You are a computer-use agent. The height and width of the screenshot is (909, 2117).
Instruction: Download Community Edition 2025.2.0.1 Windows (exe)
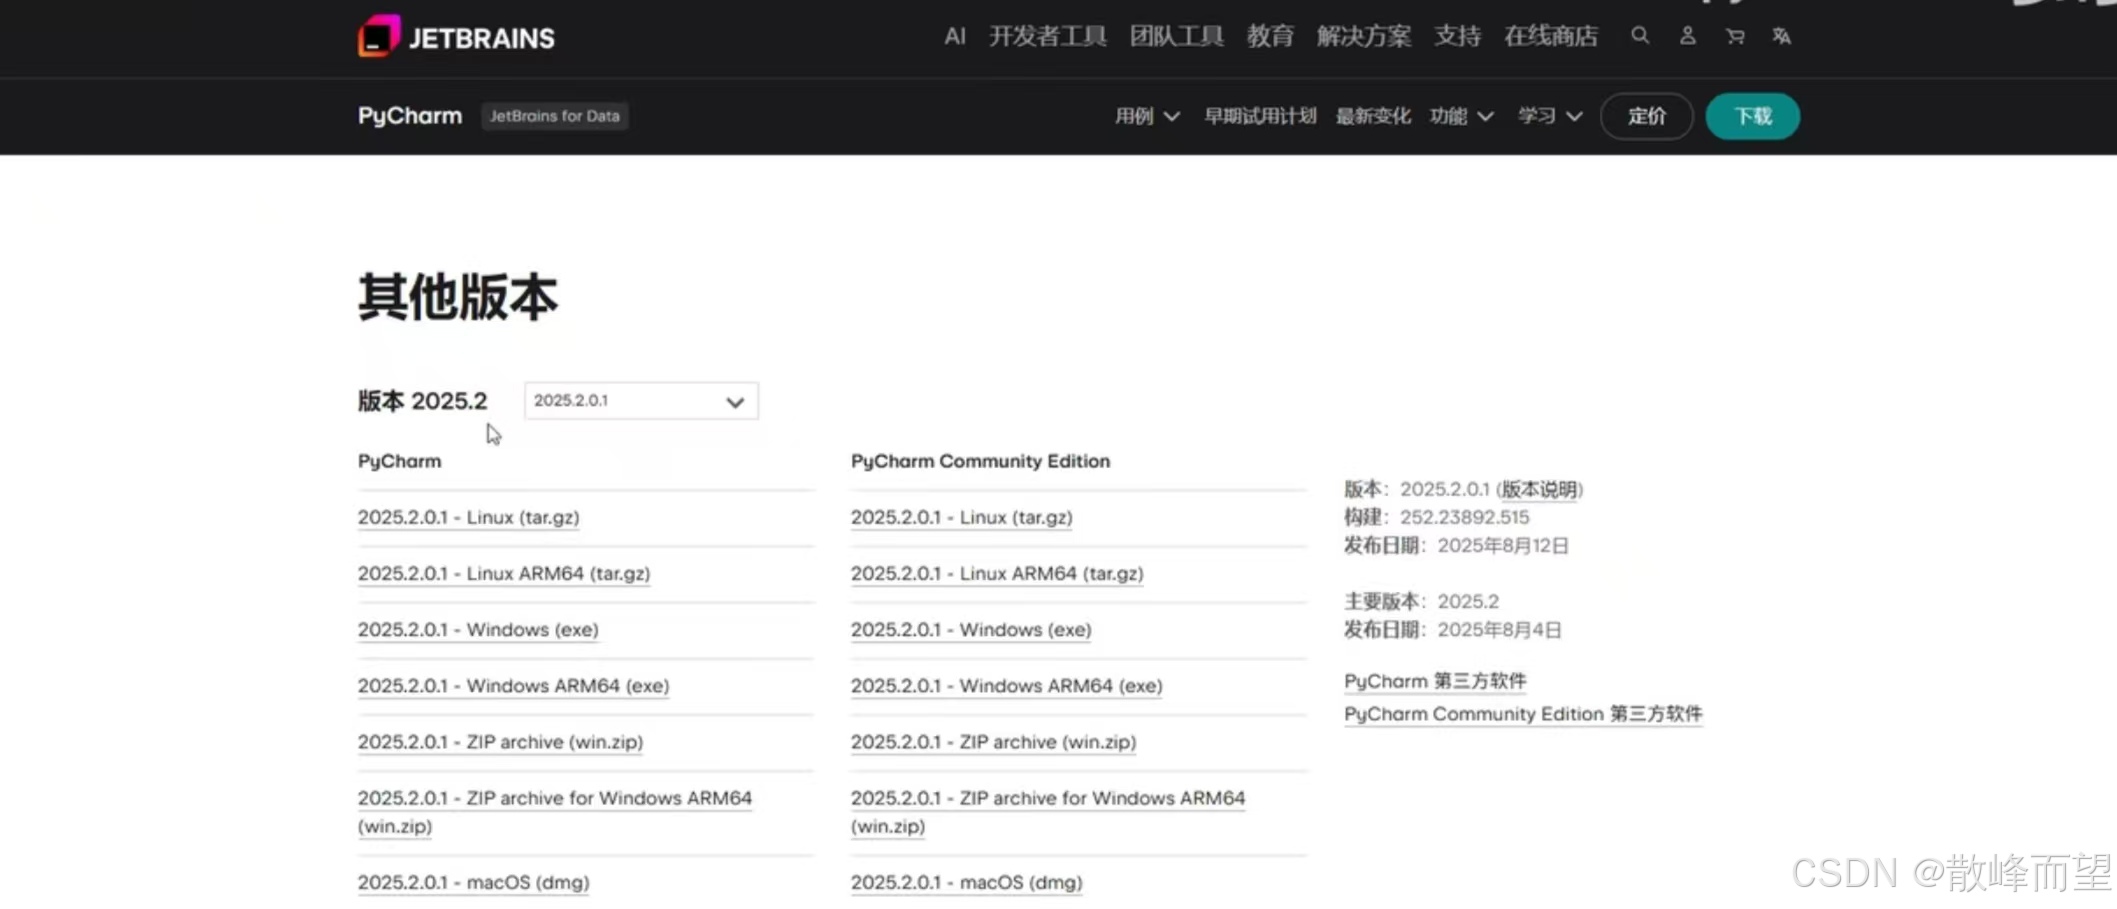coord(971,629)
